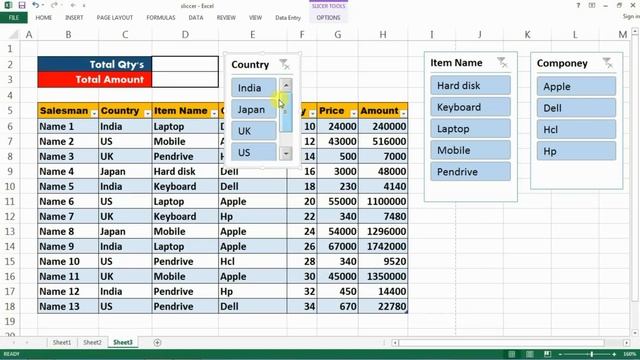The height and width of the screenshot is (360, 640).
Task: Toggle Laptop in Item Name slicer
Action: pos(470,129)
